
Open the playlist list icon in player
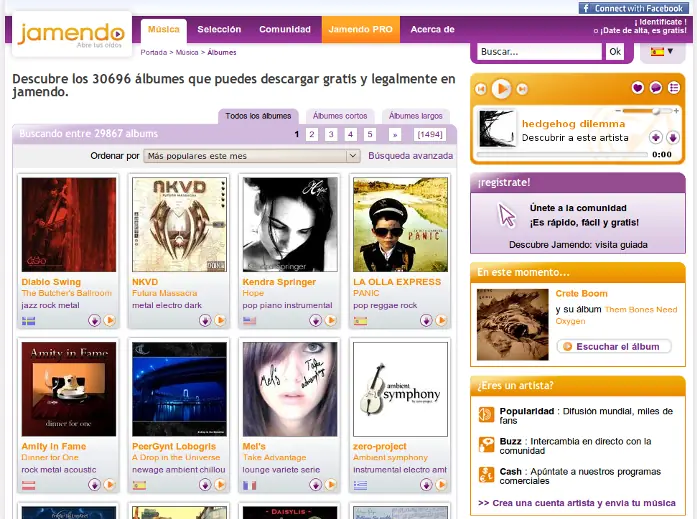tap(674, 88)
